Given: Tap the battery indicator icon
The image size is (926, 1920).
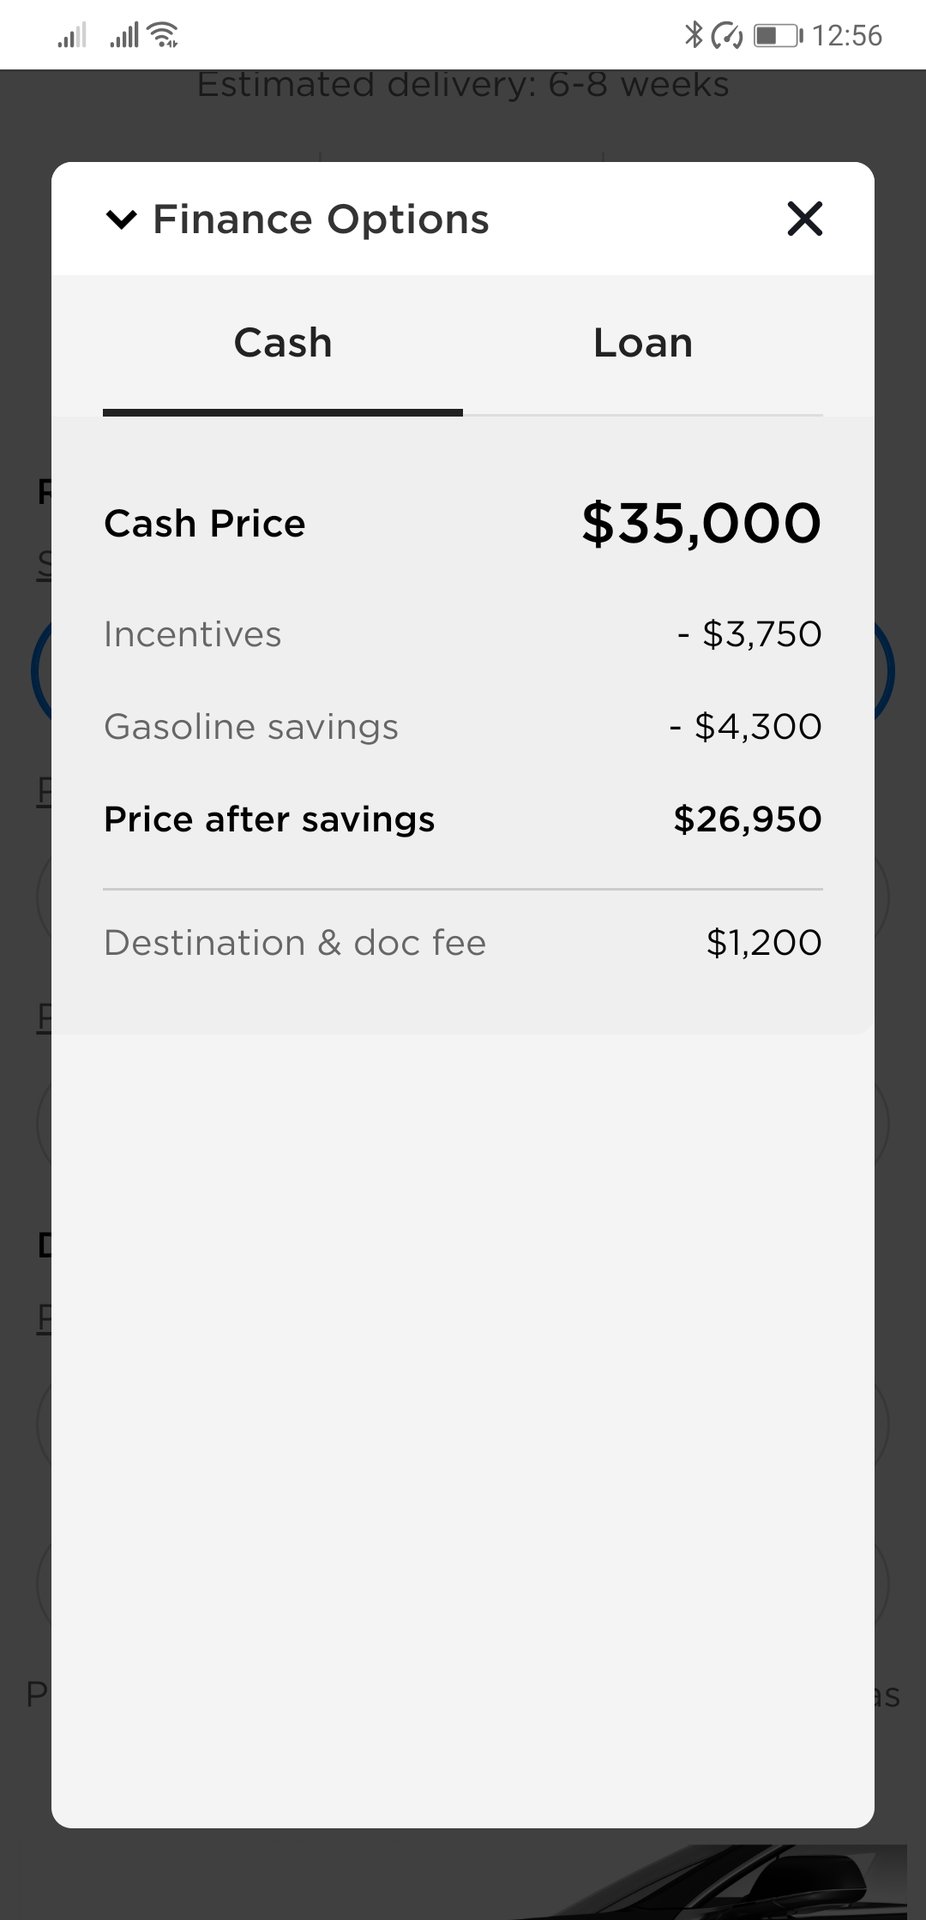Looking at the screenshot, I should click(x=777, y=36).
